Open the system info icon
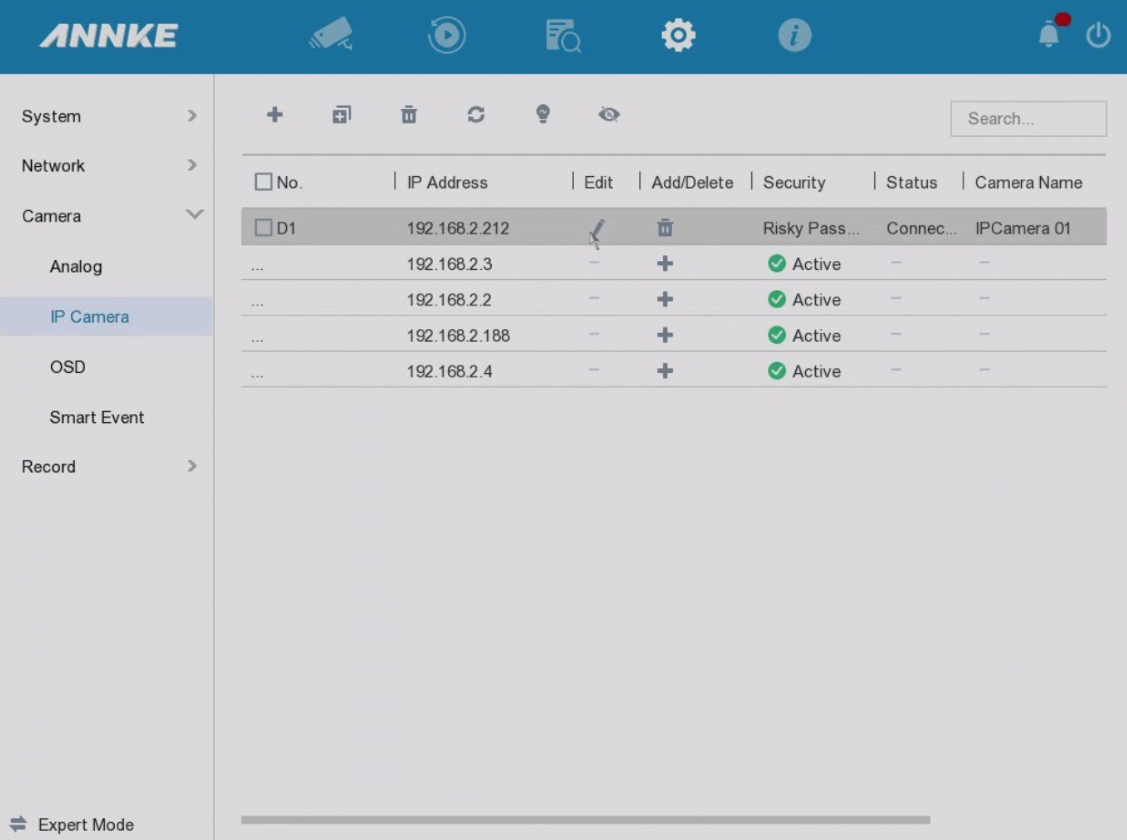This screenshot has width=1127, height=840. (x=793, y=36)
